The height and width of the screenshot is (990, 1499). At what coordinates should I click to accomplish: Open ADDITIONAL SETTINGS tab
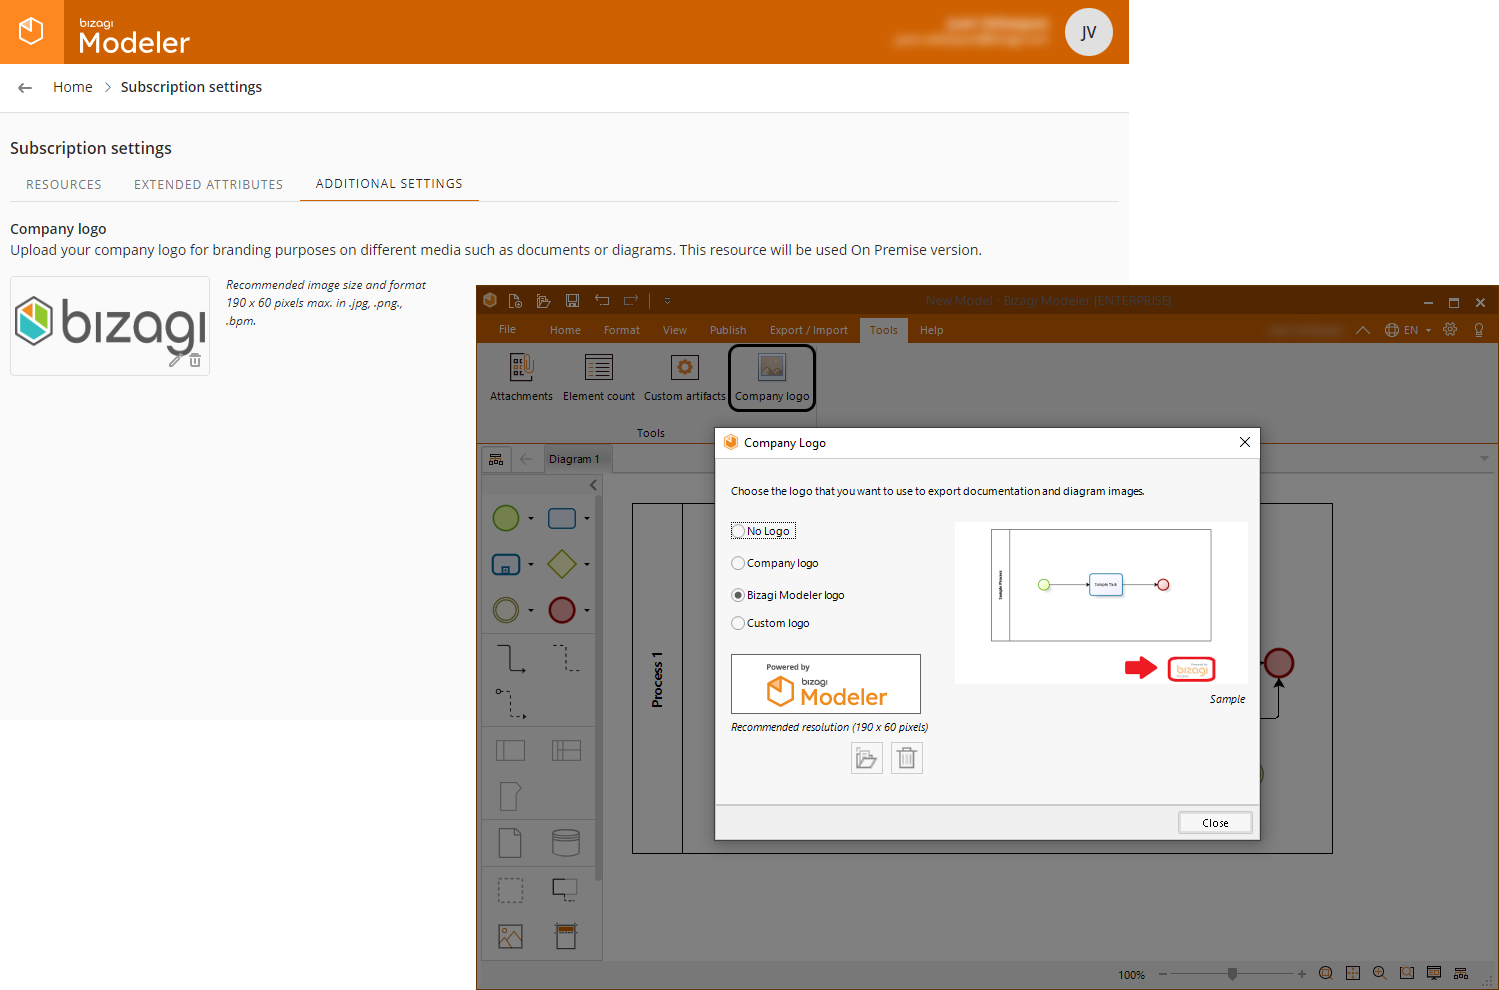click(x=389, y=183)
